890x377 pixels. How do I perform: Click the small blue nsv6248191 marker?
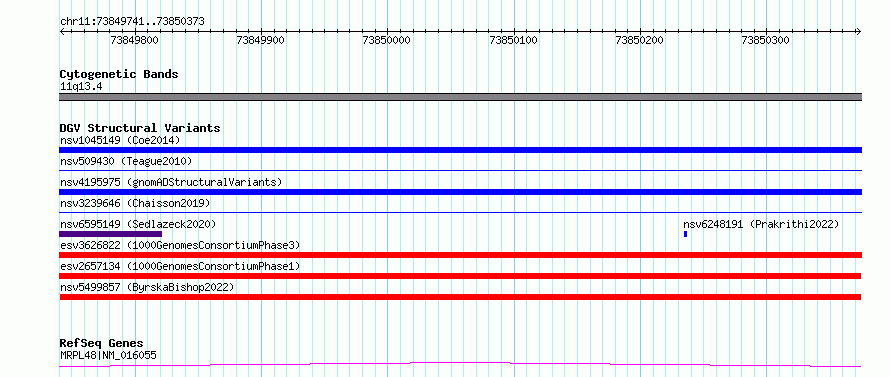(x=686, y=234)
